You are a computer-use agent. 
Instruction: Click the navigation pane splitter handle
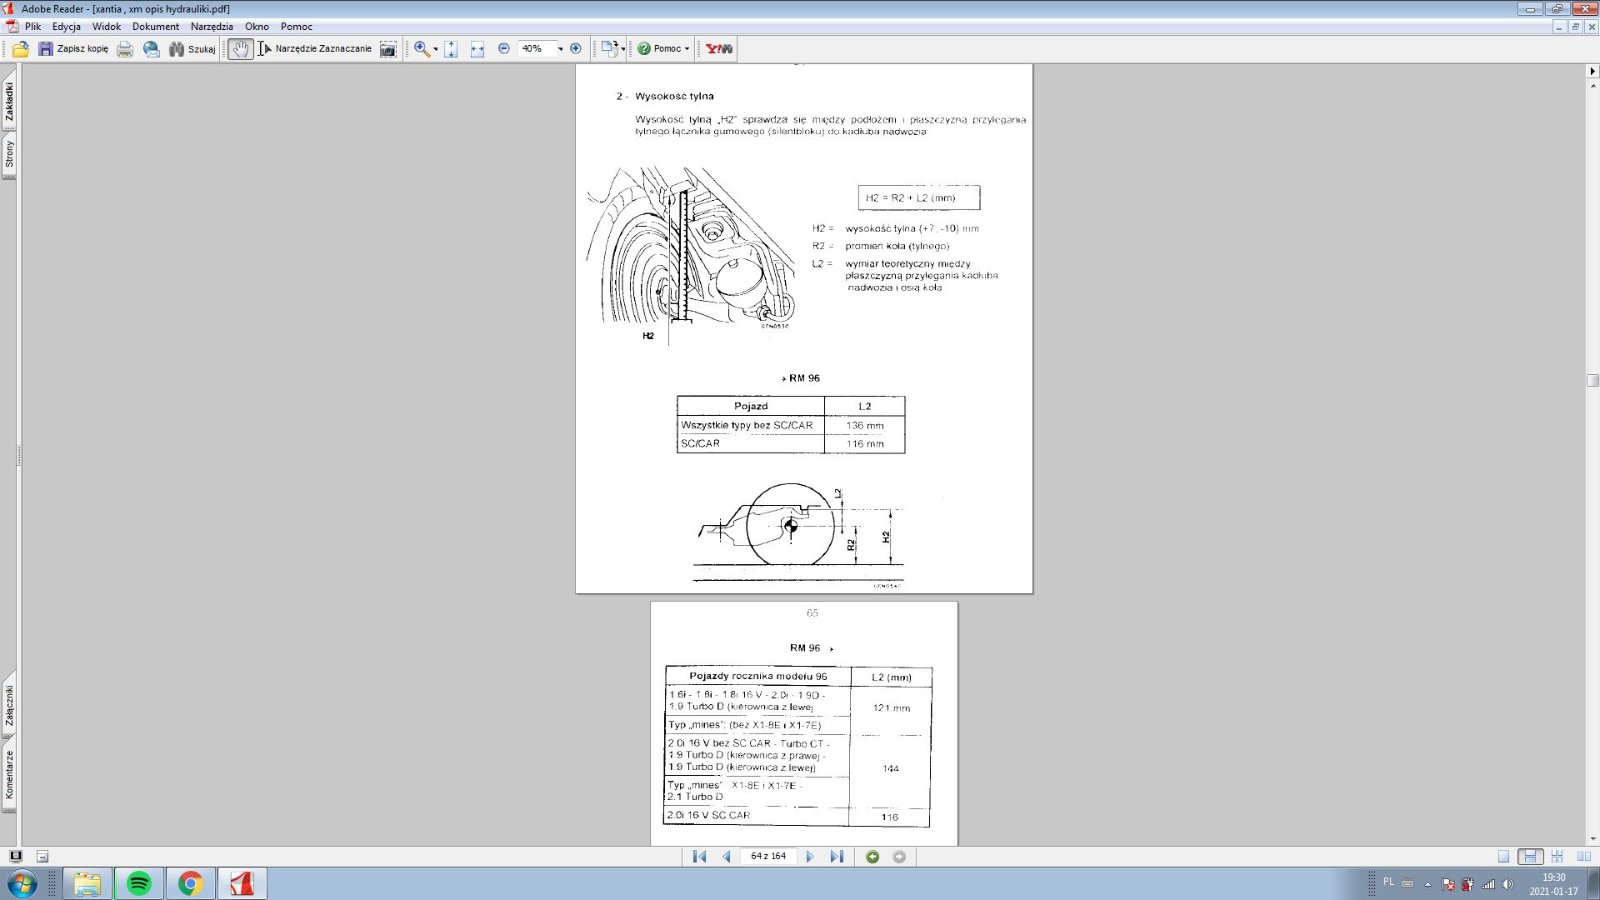coord(18,455)
